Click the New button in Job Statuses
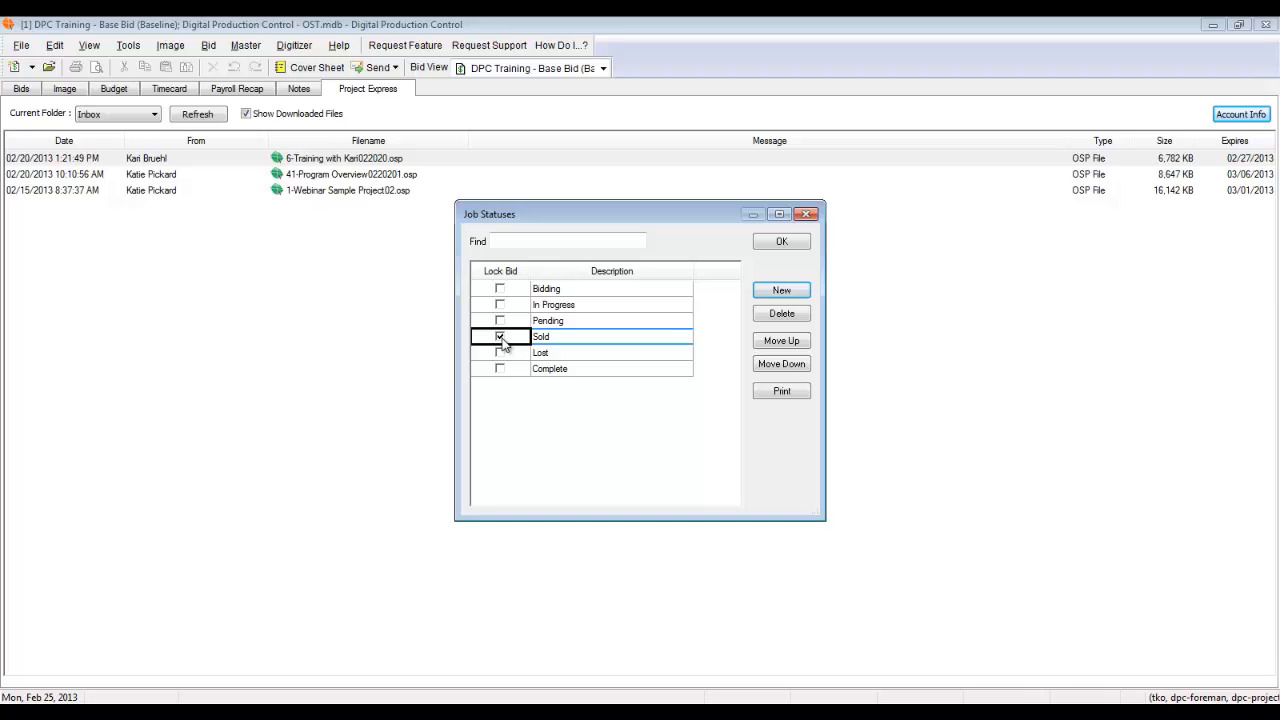Viewport: 1280px width, 720px height. point(782,290)
